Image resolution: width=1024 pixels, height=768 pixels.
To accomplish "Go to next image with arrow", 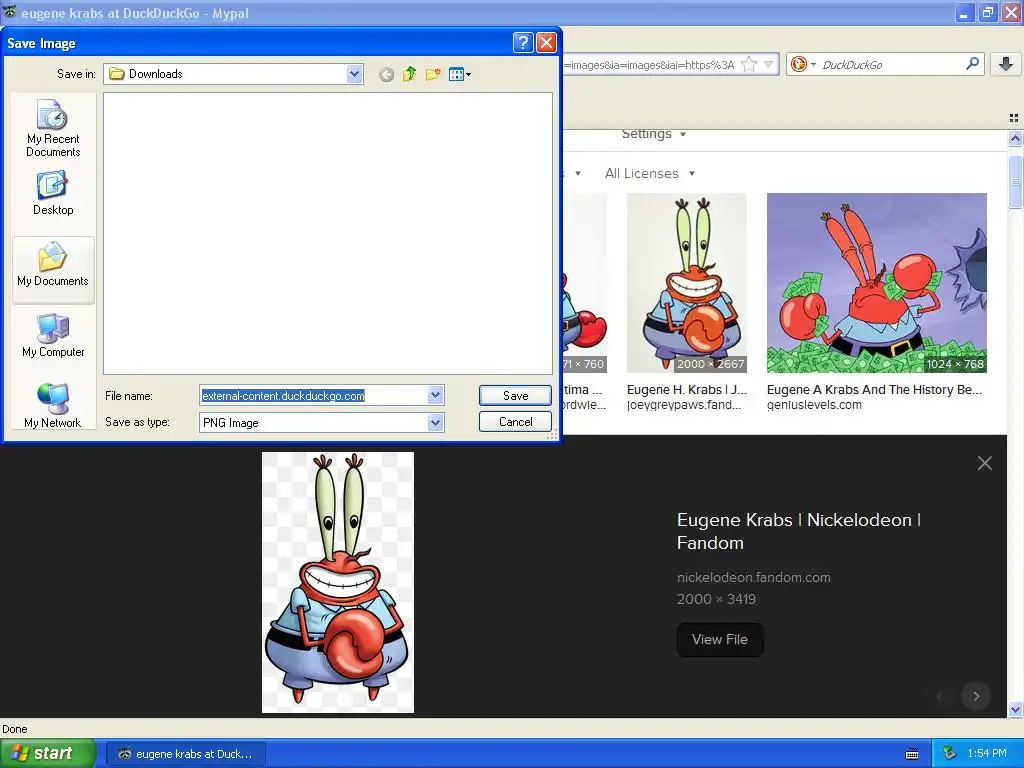I will click(x=976, y=696).
